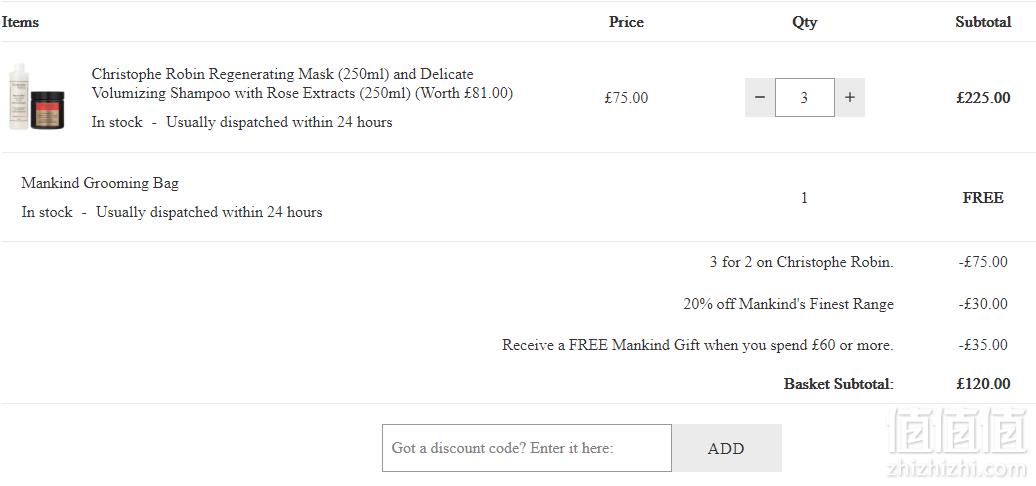Click the FREE label for Grooming Bag

(983, 198)
